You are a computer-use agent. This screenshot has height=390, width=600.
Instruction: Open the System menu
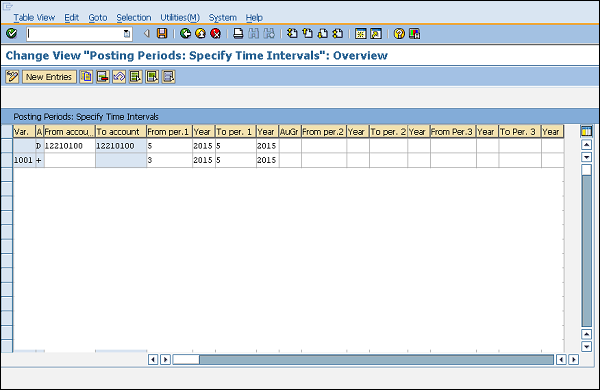[x=222, y=18]
